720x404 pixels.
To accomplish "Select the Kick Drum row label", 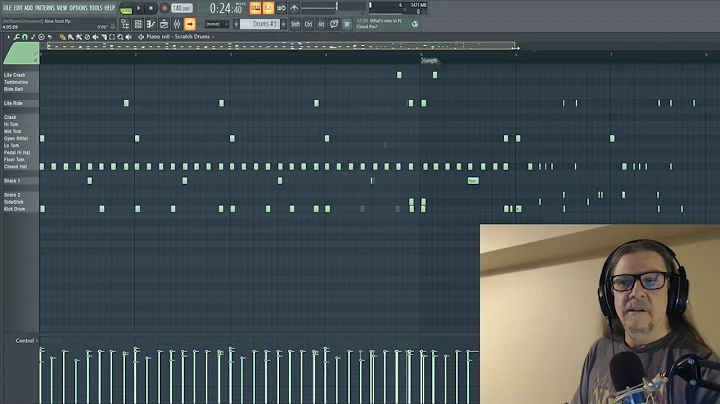I will [x=15, y=209].
